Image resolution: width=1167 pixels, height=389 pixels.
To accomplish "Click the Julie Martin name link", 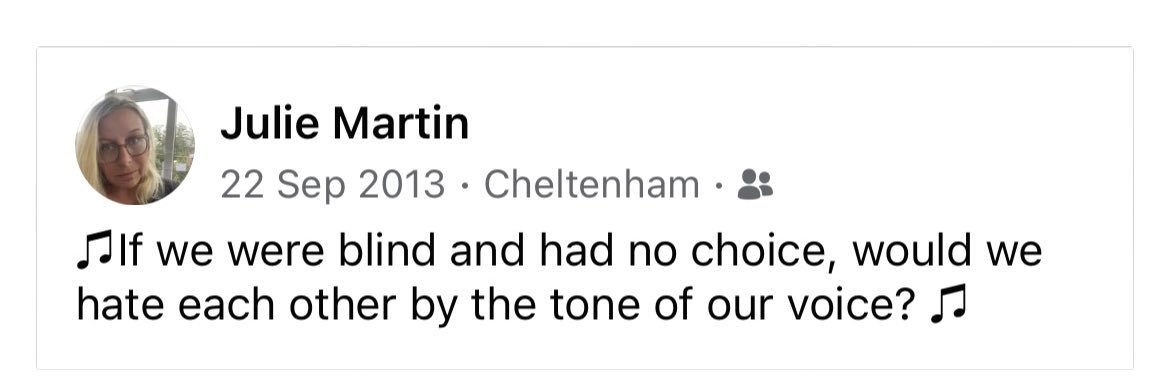I will pyautogui.click(x=345, y=123).
